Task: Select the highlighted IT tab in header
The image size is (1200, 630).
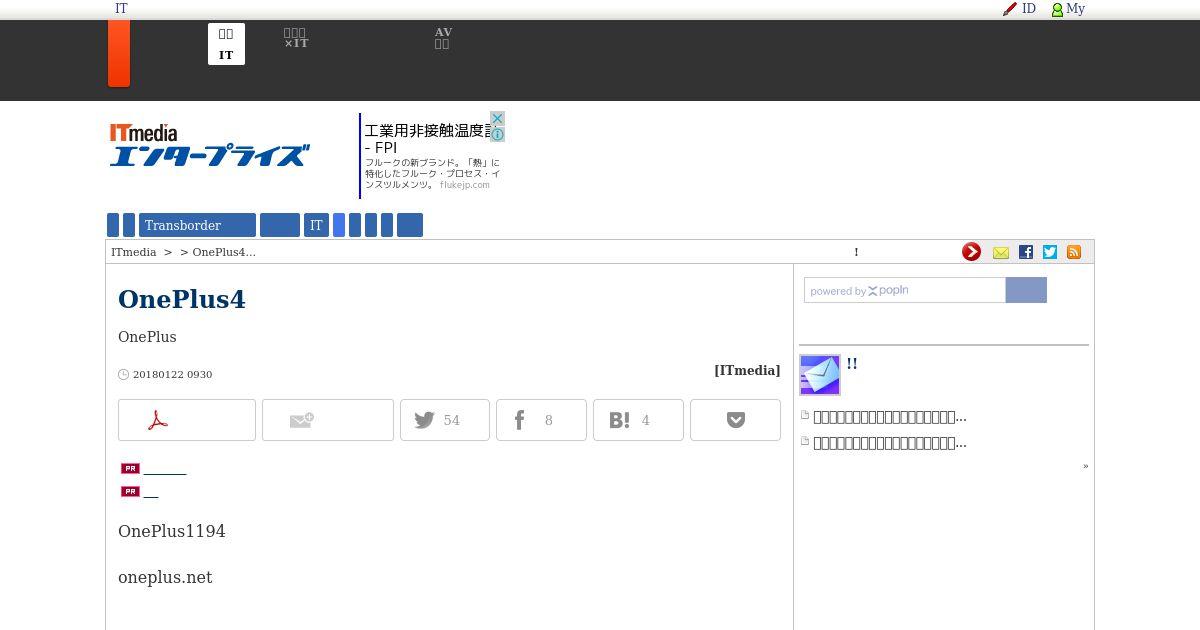Action: (226, 44)
